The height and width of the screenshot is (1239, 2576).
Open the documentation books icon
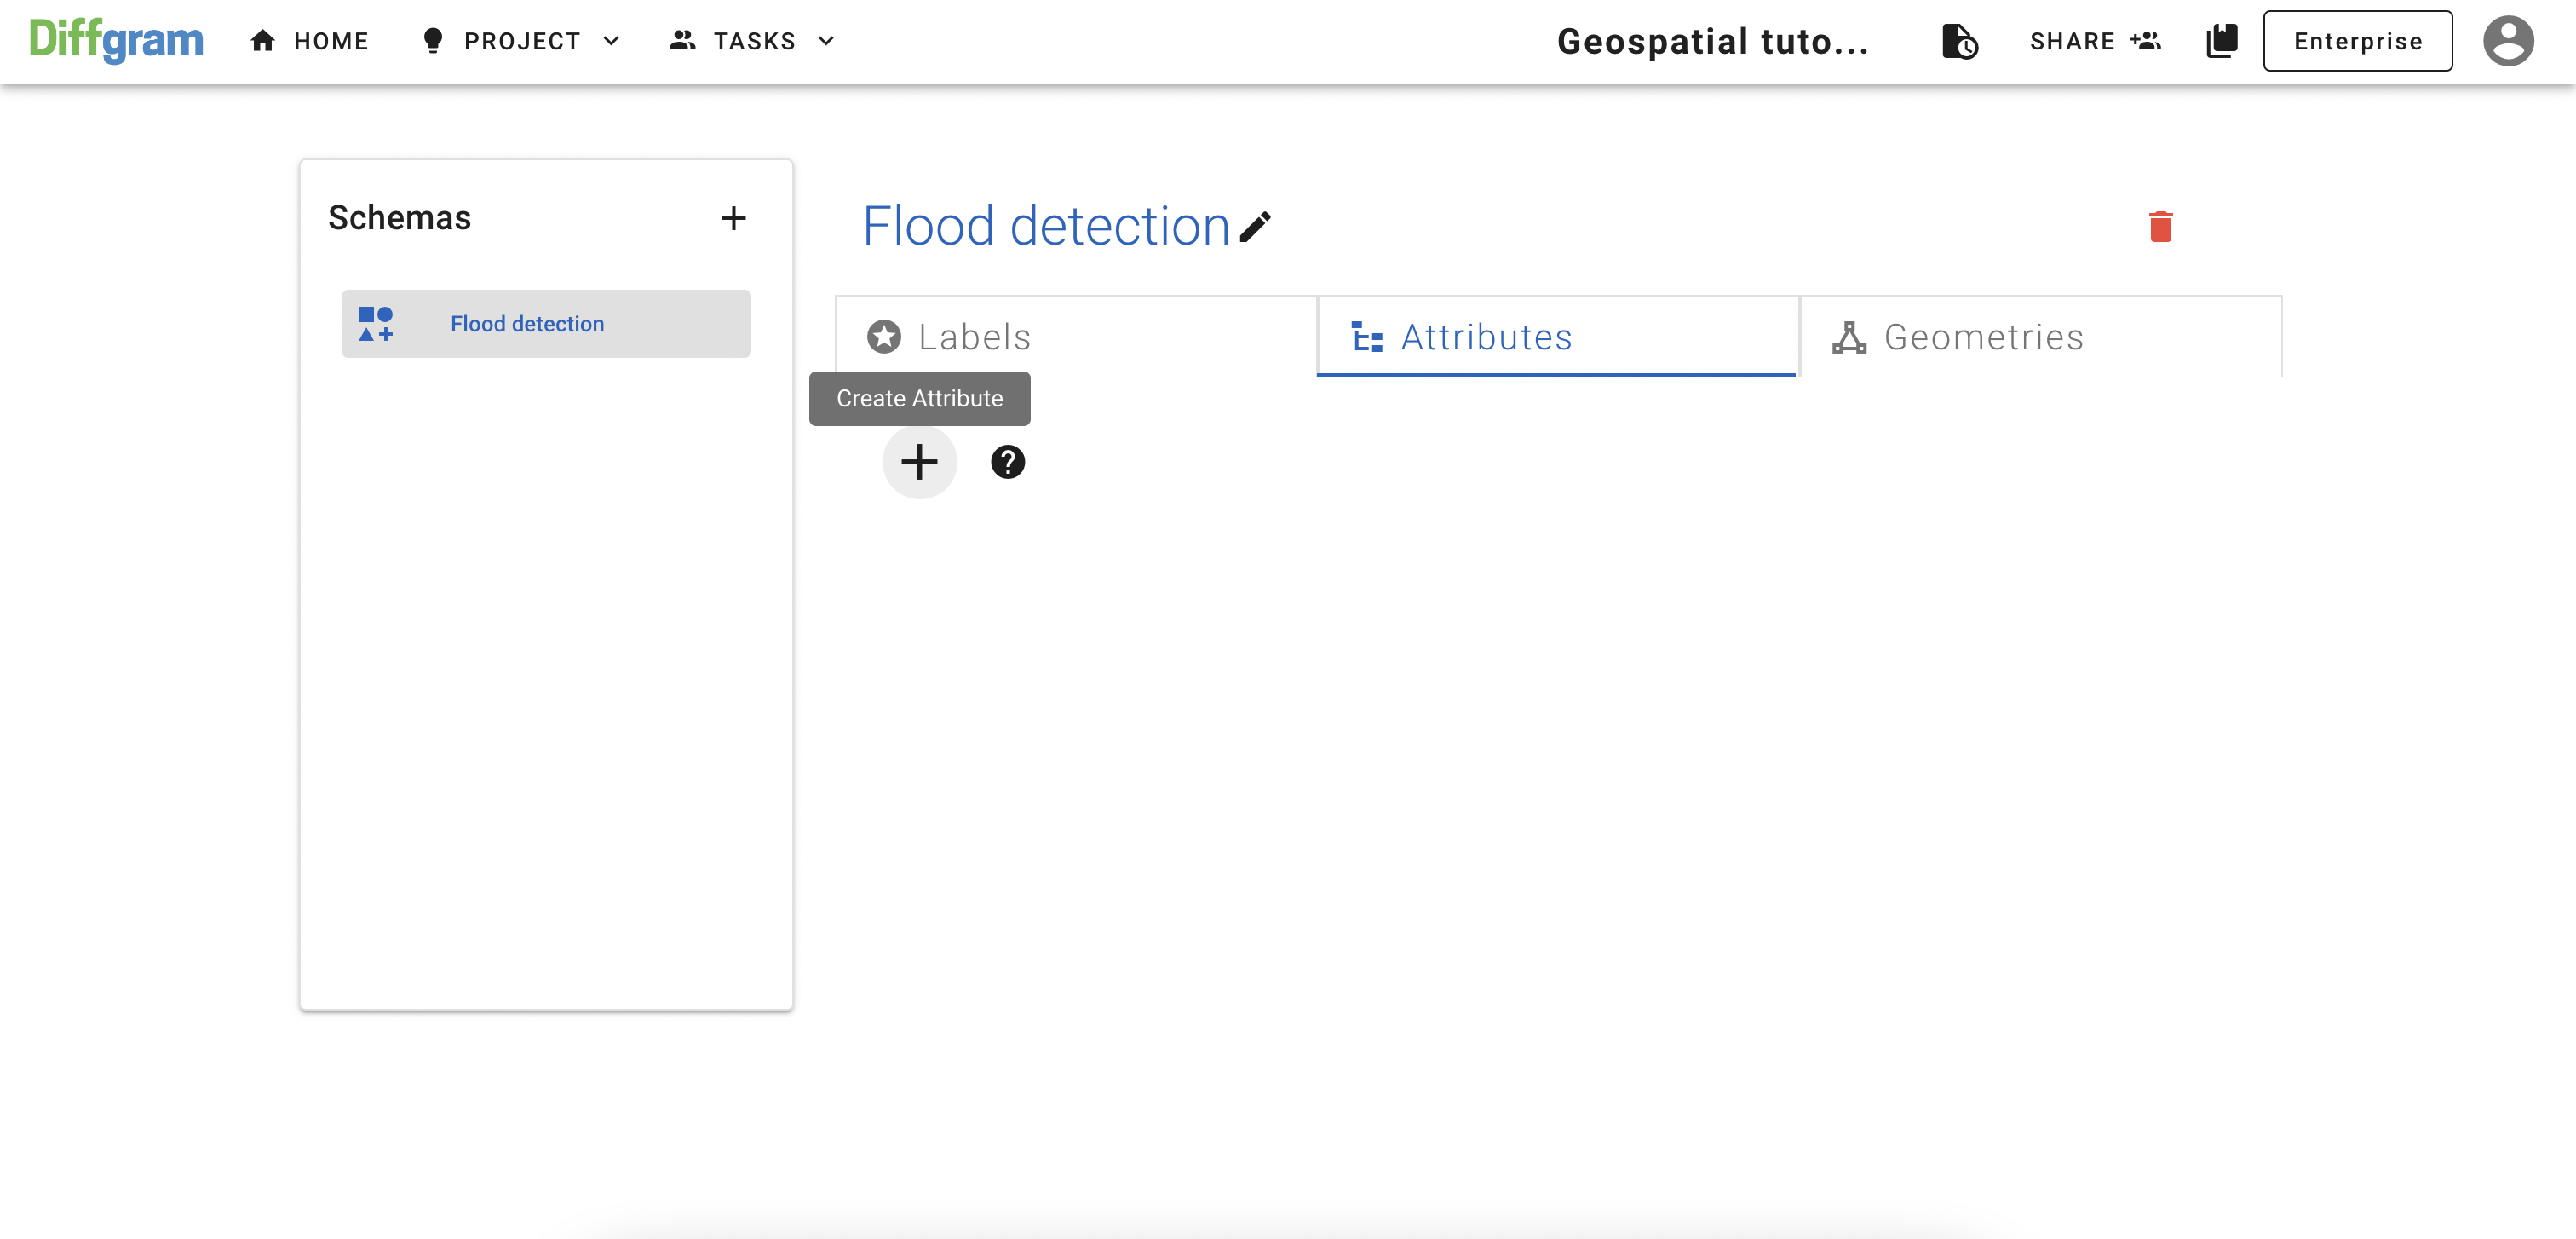pyautogui.click(x=2221, y=41)
